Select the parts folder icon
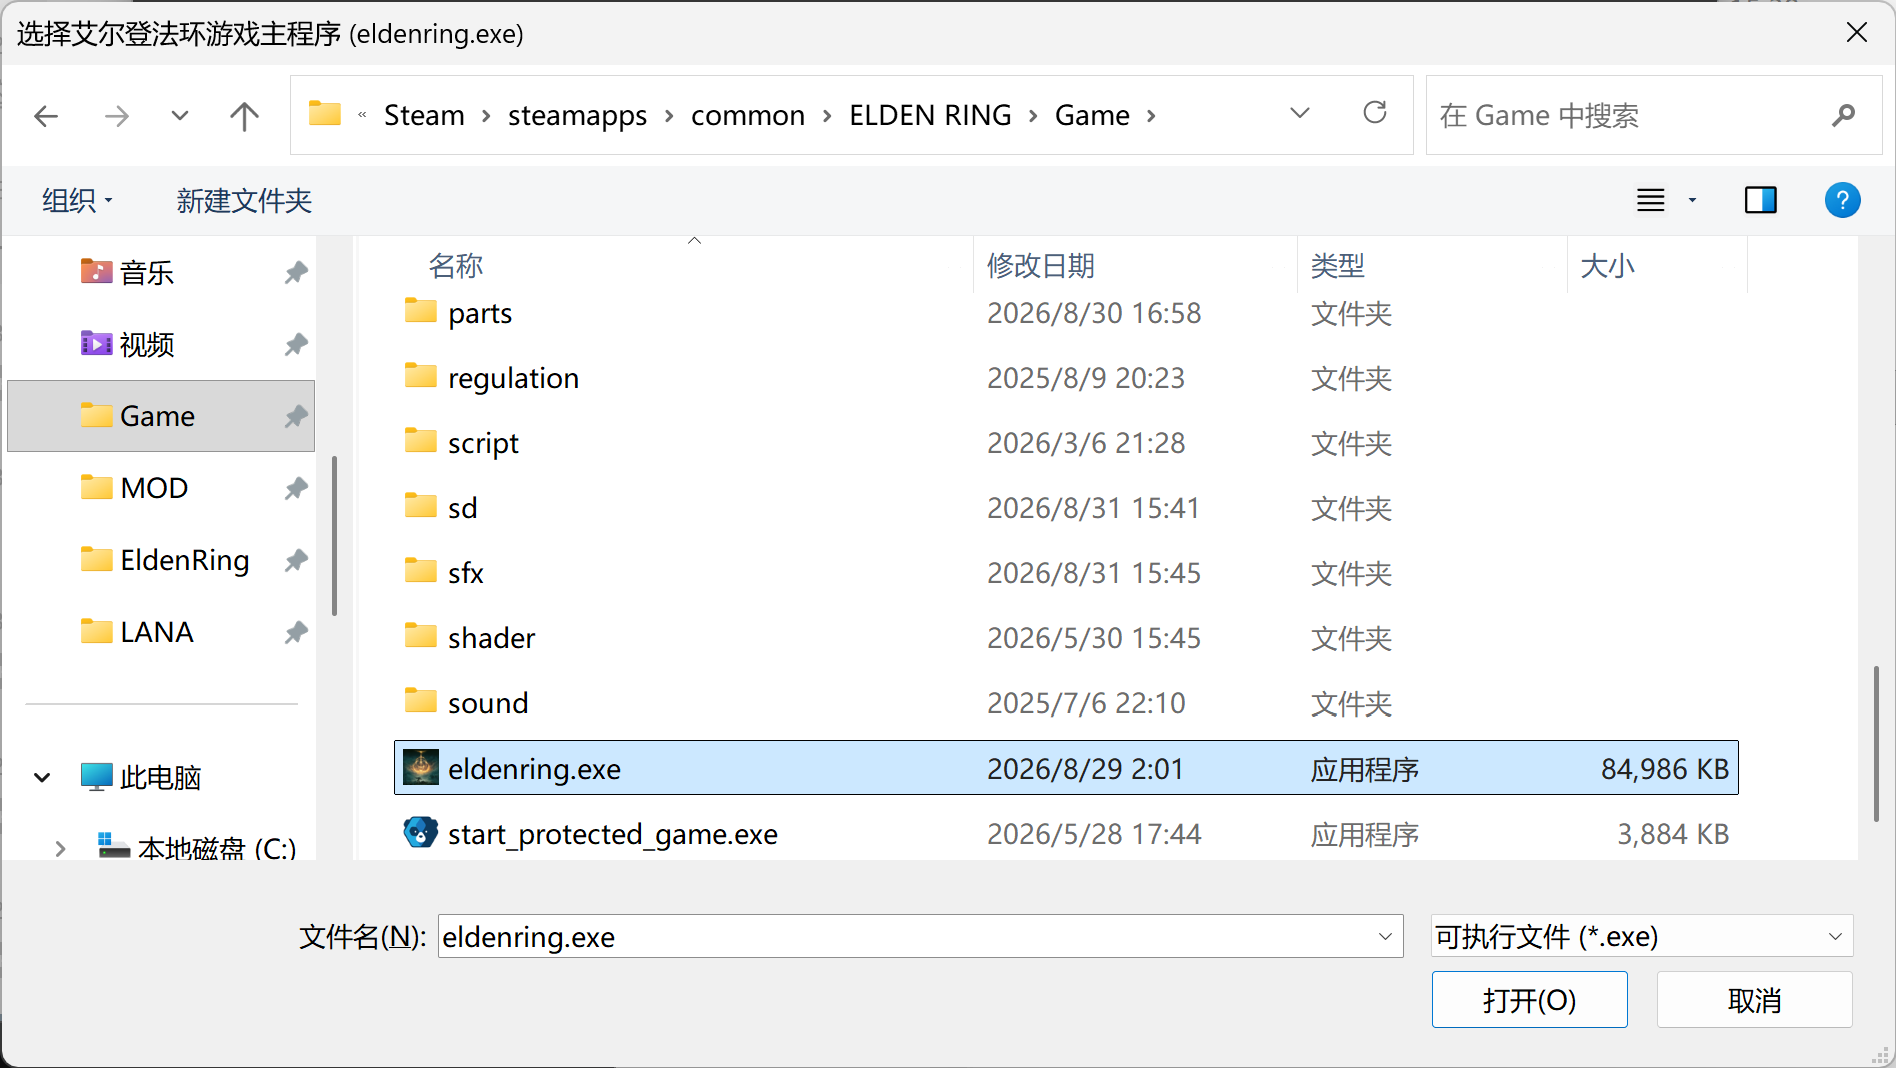The image size is (1896, 1068). tap(421, 311)
